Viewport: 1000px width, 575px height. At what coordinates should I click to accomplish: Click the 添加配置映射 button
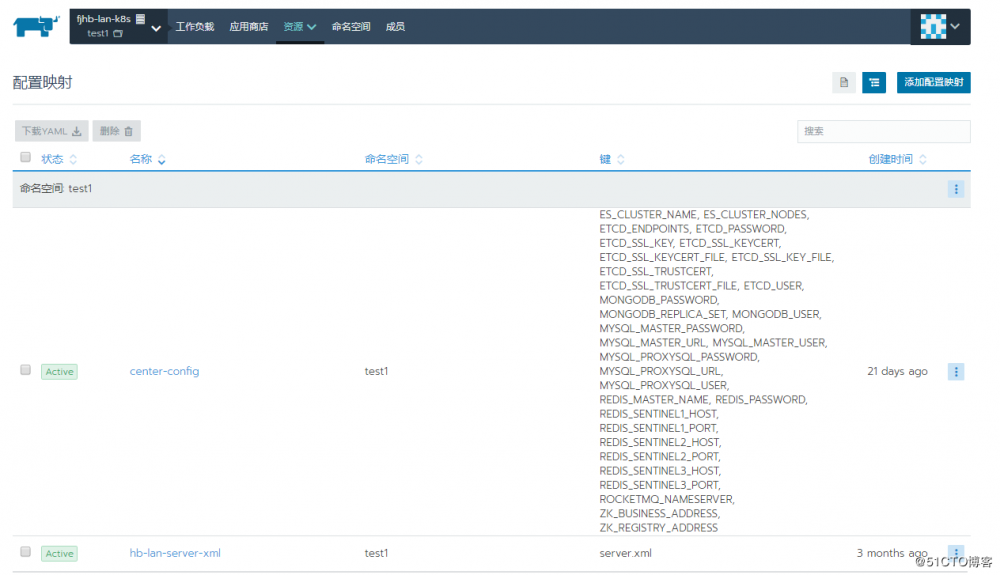933,82
